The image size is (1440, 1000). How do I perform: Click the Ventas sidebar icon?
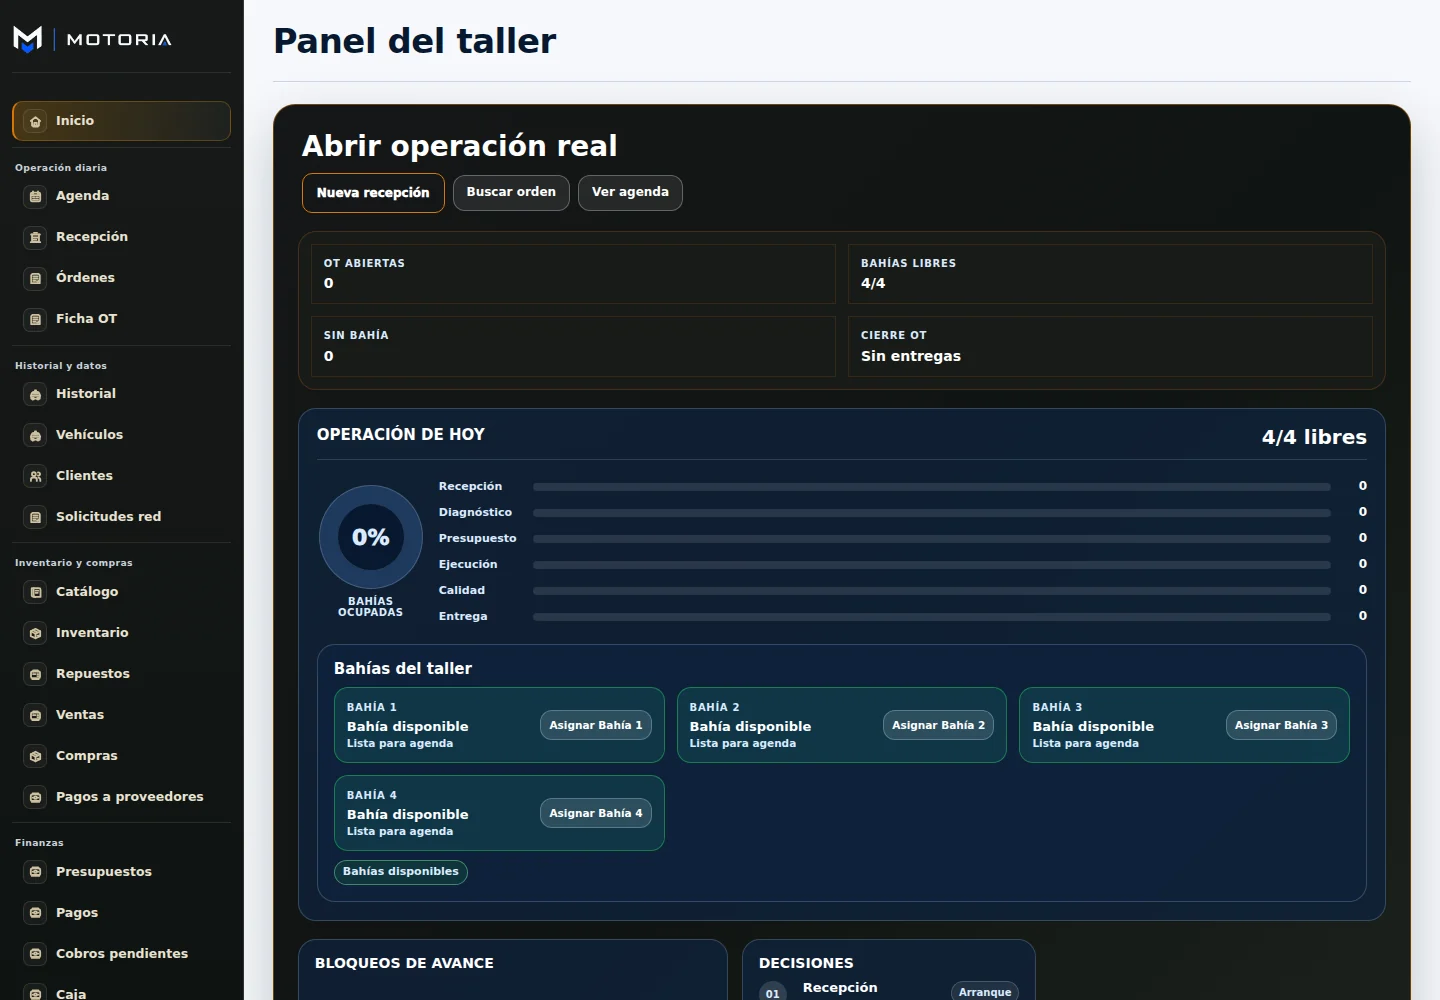point(36,715)
